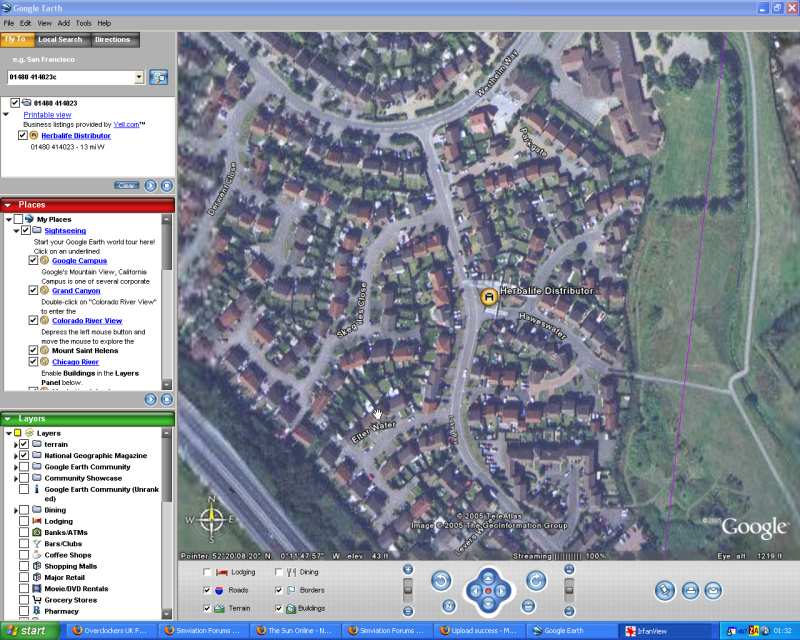
Task: Open the View menu
Action: point(44,23)
